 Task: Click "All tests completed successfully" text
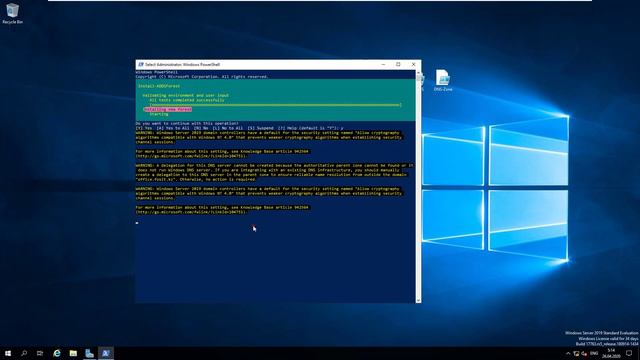coord(187,100)
